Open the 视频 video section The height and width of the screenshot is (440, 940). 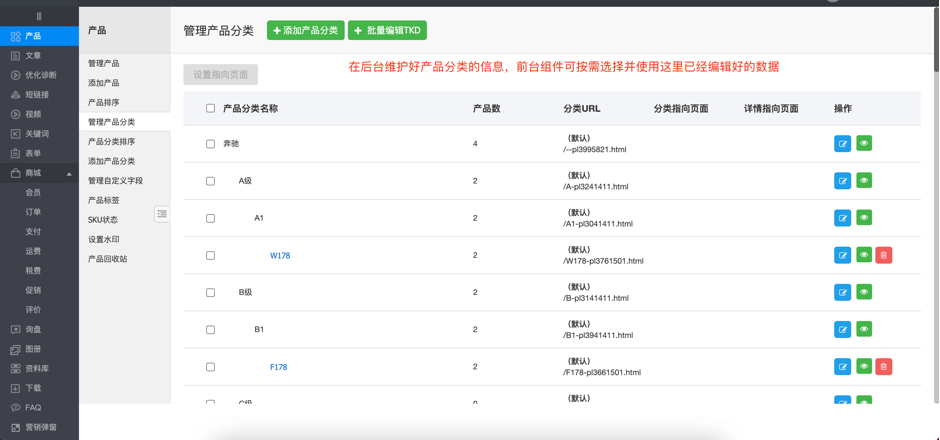[39, 114]
